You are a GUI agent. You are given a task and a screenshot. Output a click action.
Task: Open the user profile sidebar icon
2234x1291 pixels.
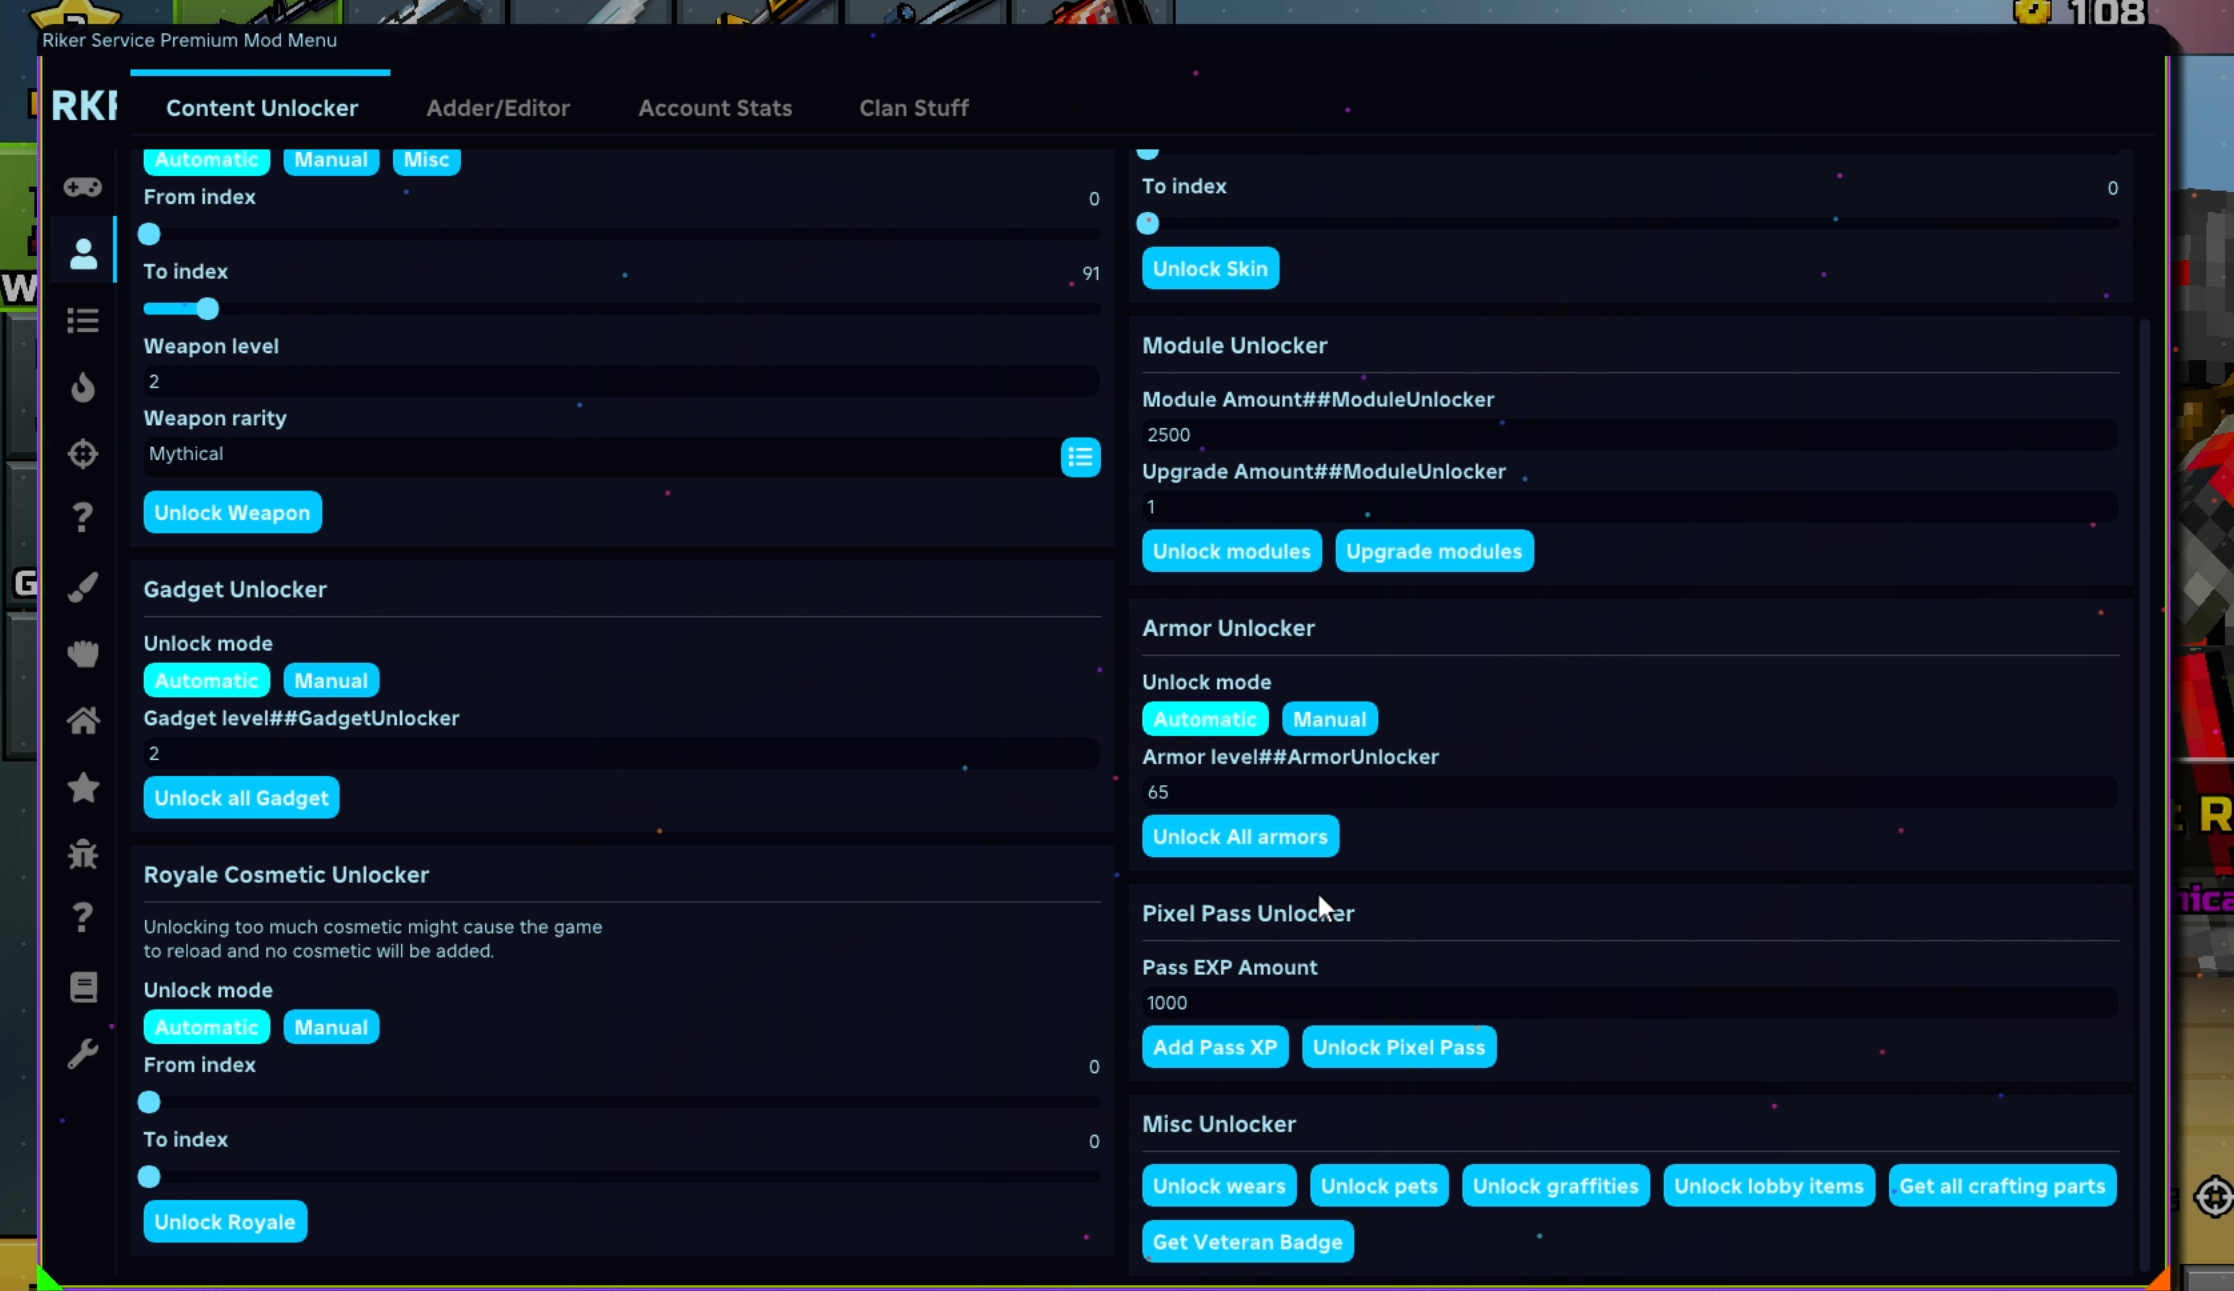[x=83, y=254]
